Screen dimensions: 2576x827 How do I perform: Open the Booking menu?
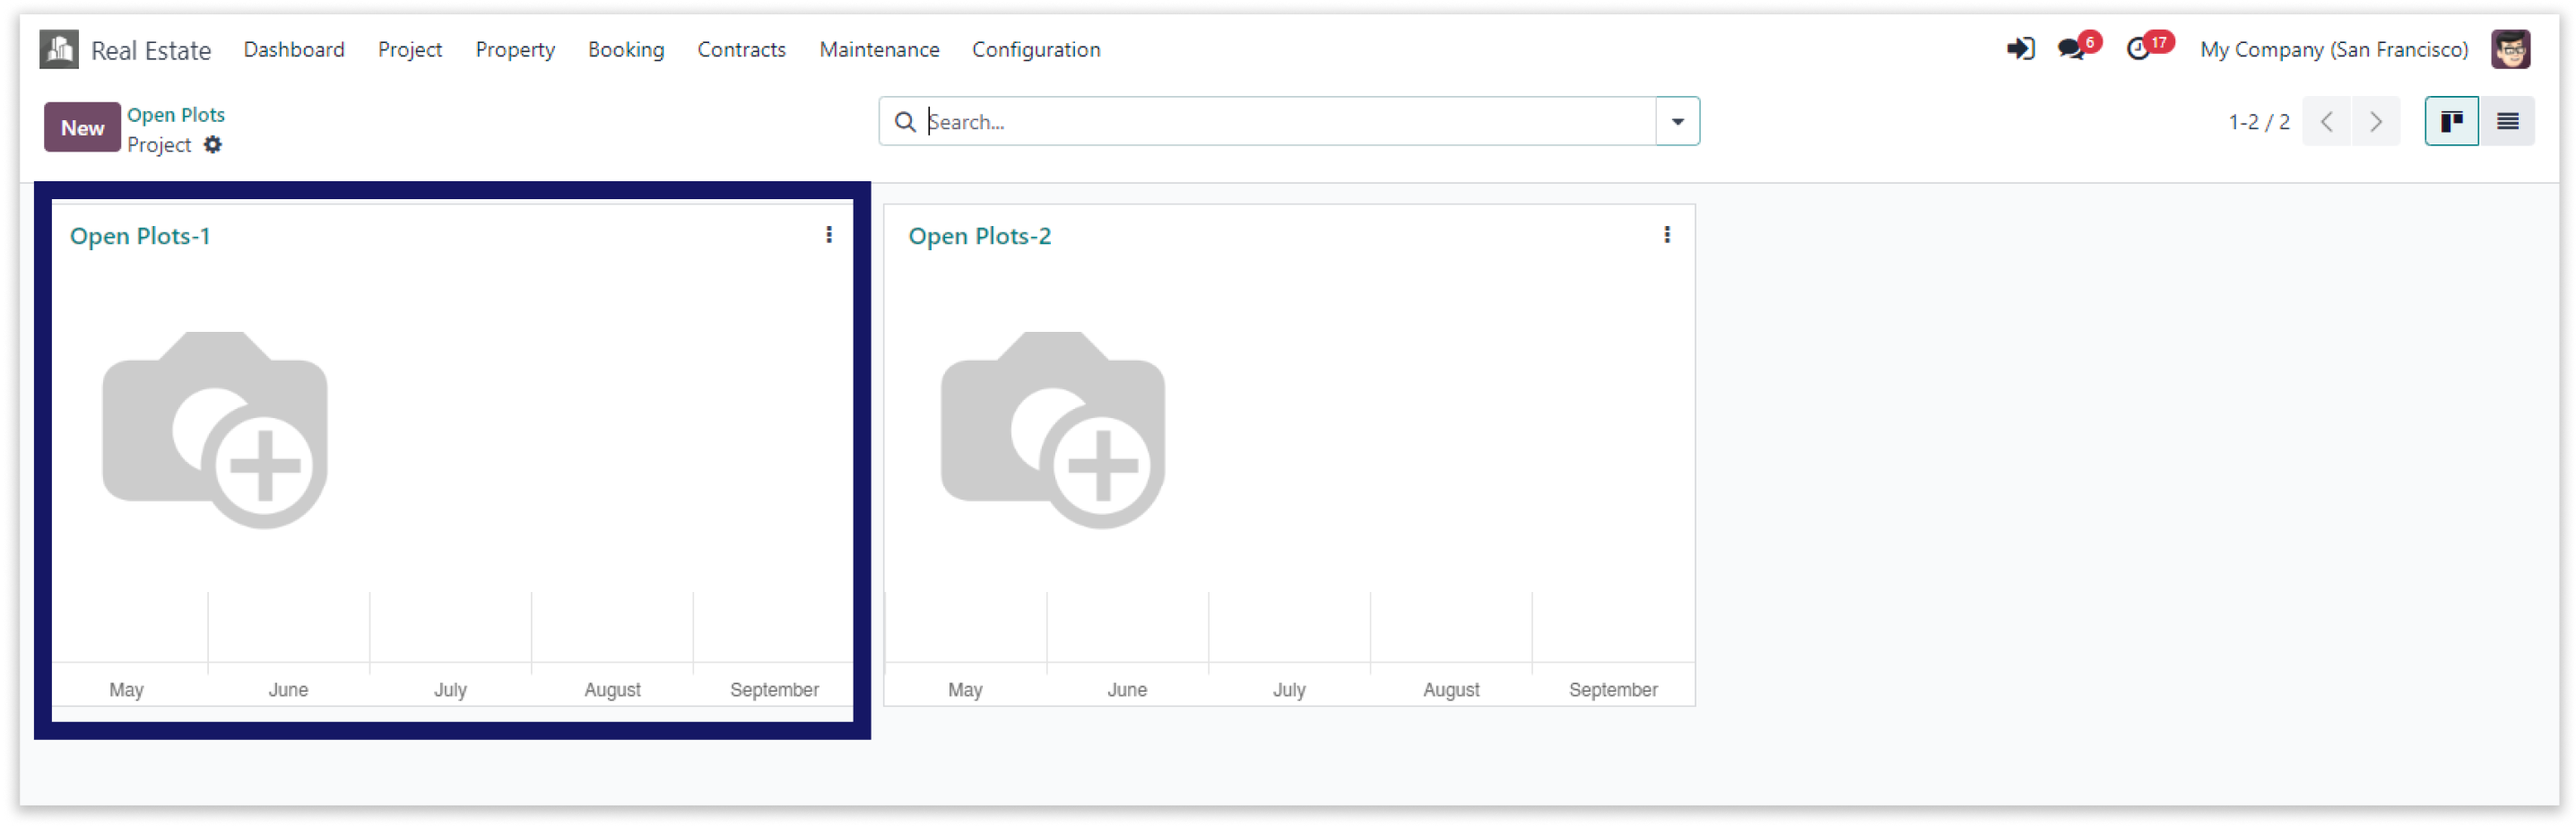point(626,49)
